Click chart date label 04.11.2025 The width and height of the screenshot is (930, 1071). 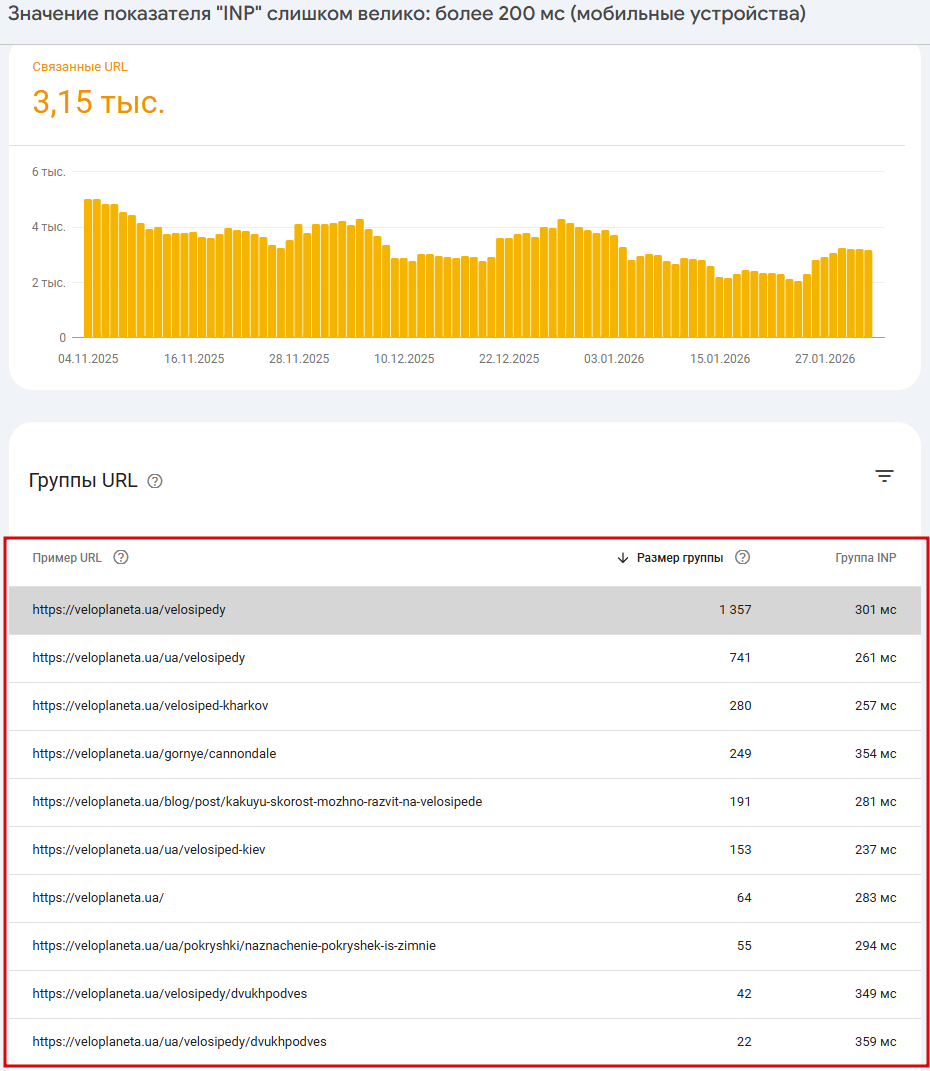click(x=88, y=359)
